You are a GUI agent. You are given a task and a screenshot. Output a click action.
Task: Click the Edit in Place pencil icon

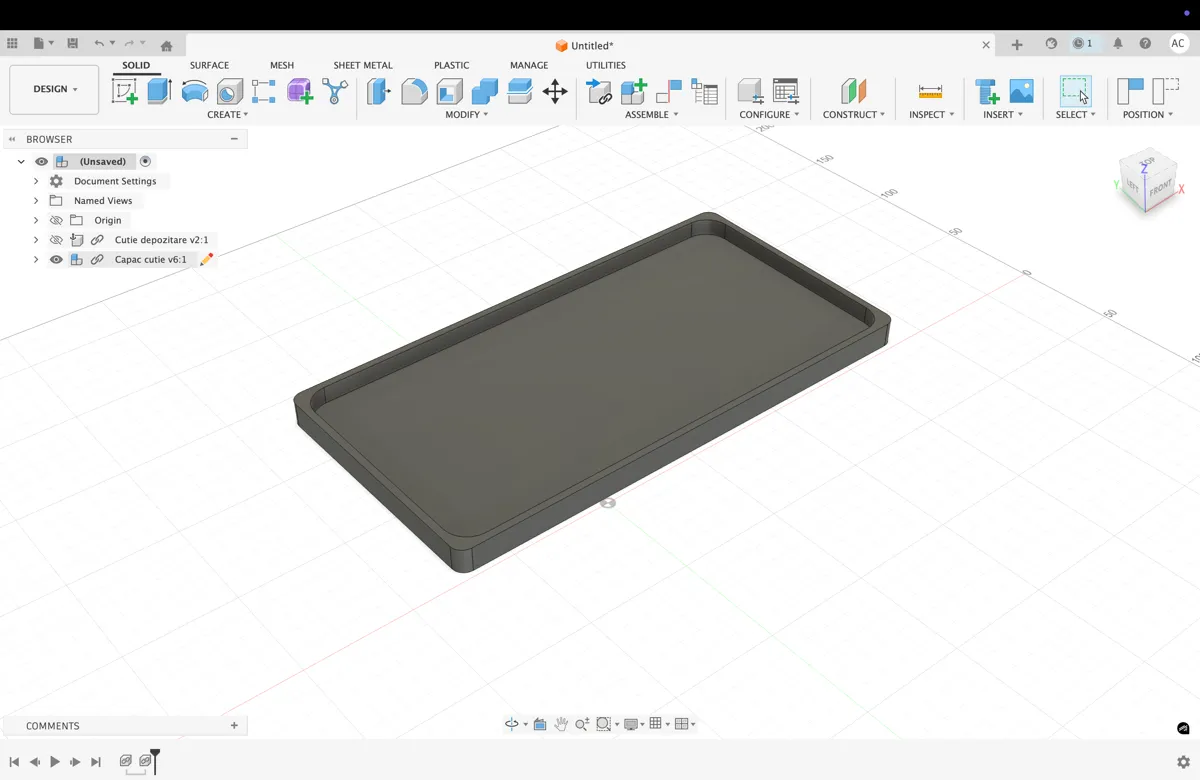pyautogui.click(x=206, y=260)
